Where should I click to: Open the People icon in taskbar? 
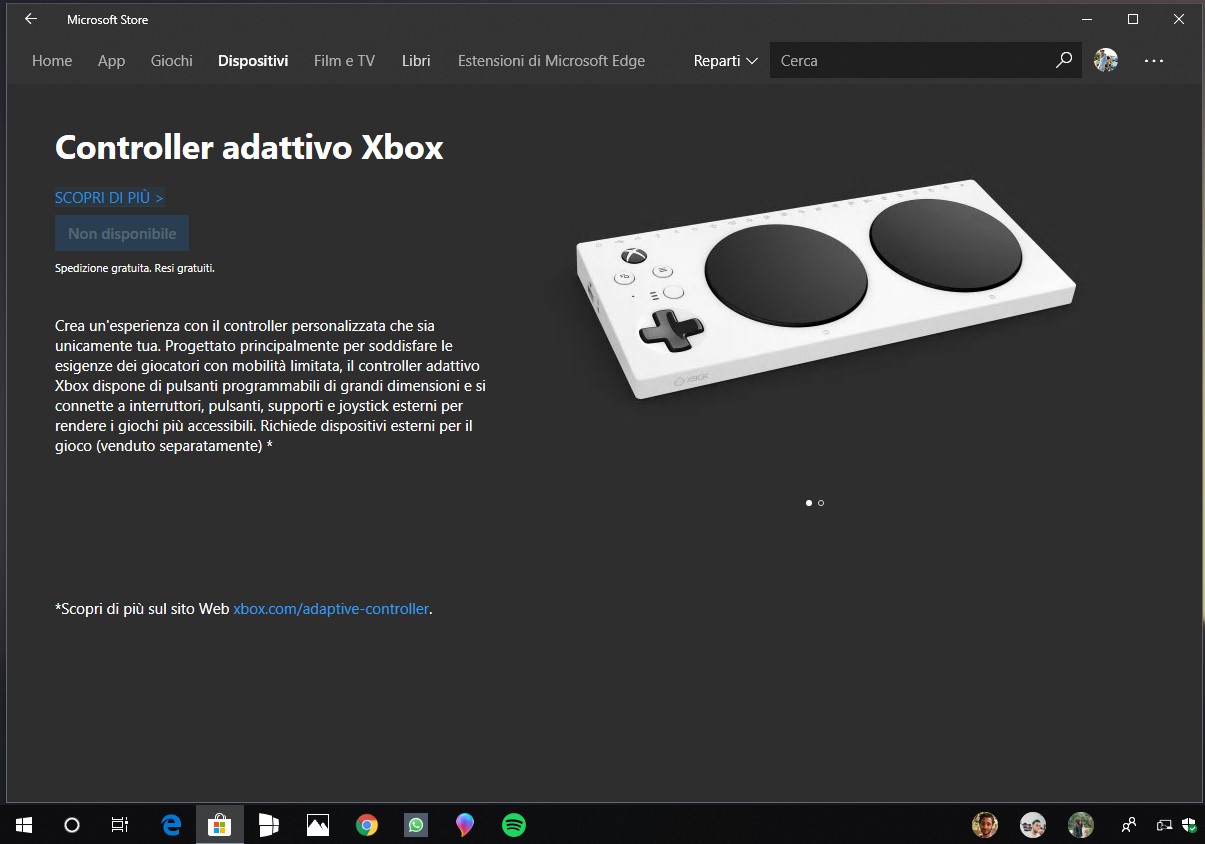[x=1129, y=825]
